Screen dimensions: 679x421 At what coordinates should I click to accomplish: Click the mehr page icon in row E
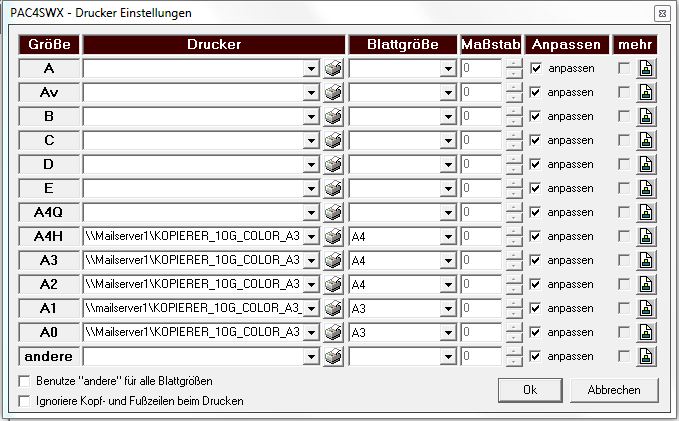click(646, 188)
